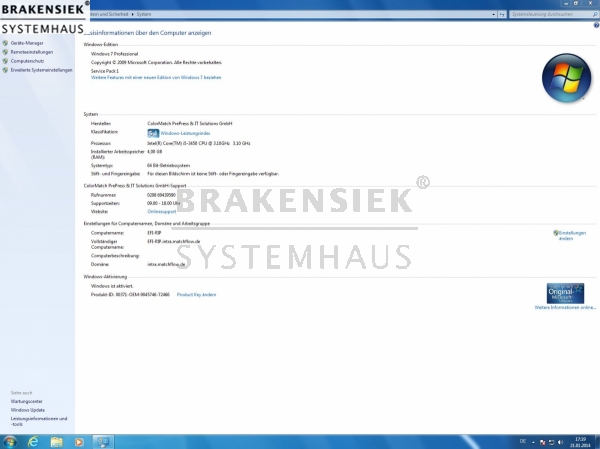Click the Intel Core i5 processor value

pyautogui.click(x=199, y=143)
